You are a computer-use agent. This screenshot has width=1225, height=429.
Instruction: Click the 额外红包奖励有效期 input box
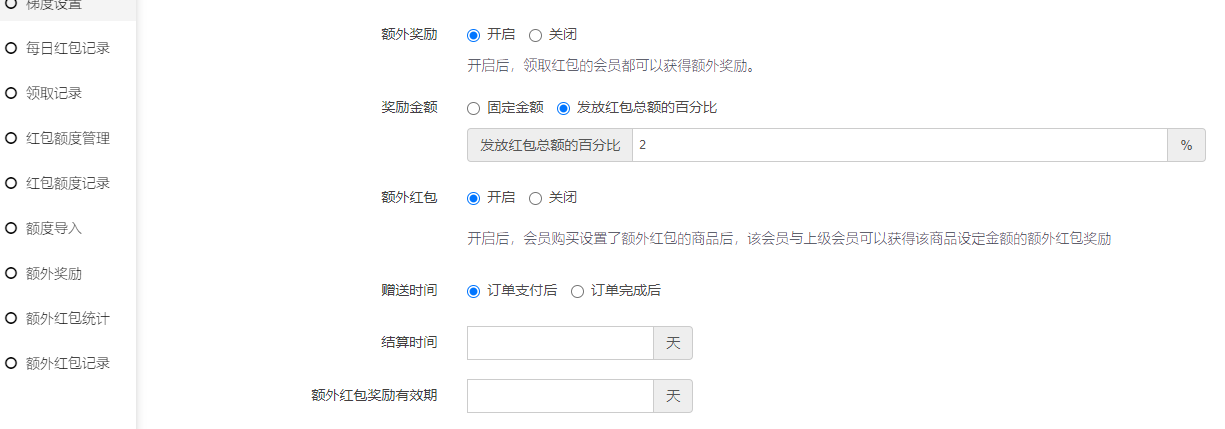(x=560, y=395)
